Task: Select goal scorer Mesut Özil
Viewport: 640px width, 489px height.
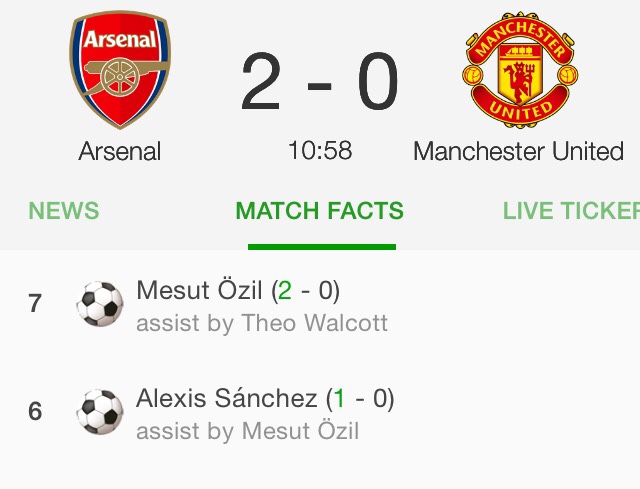Action: [201, 291]
